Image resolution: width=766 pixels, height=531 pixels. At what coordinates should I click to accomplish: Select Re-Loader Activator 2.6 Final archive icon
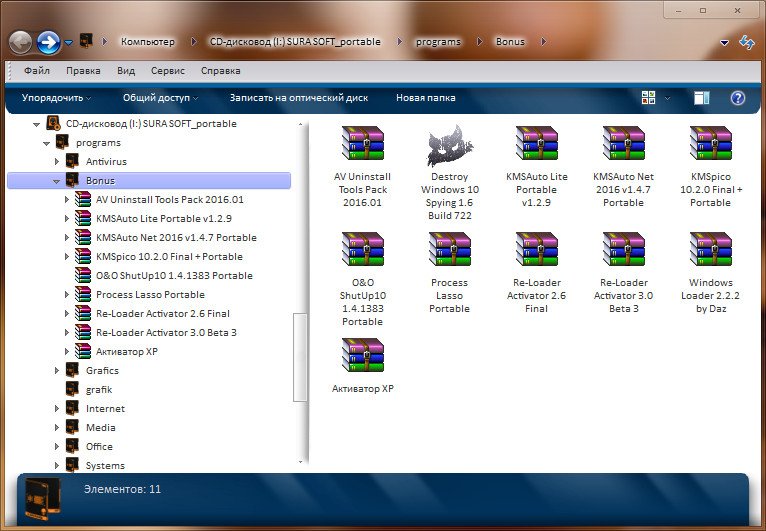tap(536, 249)
